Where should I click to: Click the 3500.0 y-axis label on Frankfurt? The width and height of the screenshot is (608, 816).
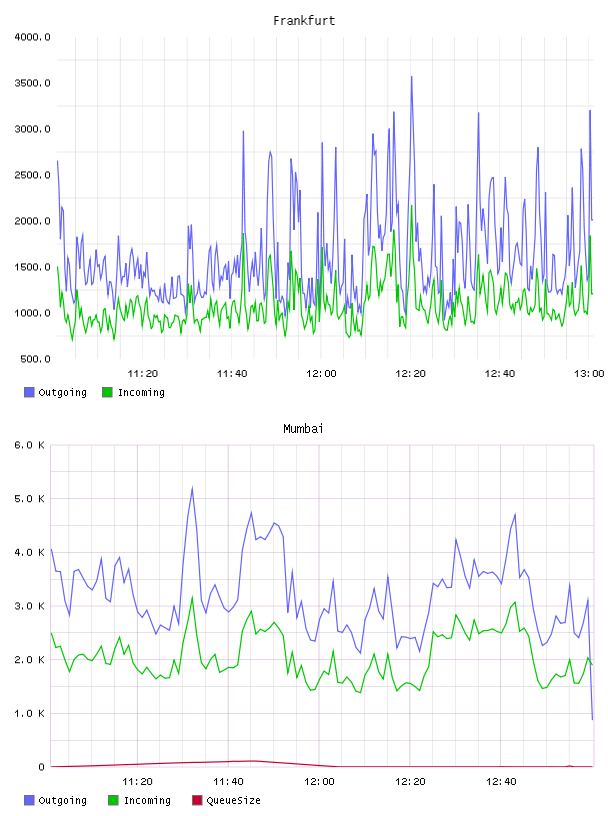(32, 83)
